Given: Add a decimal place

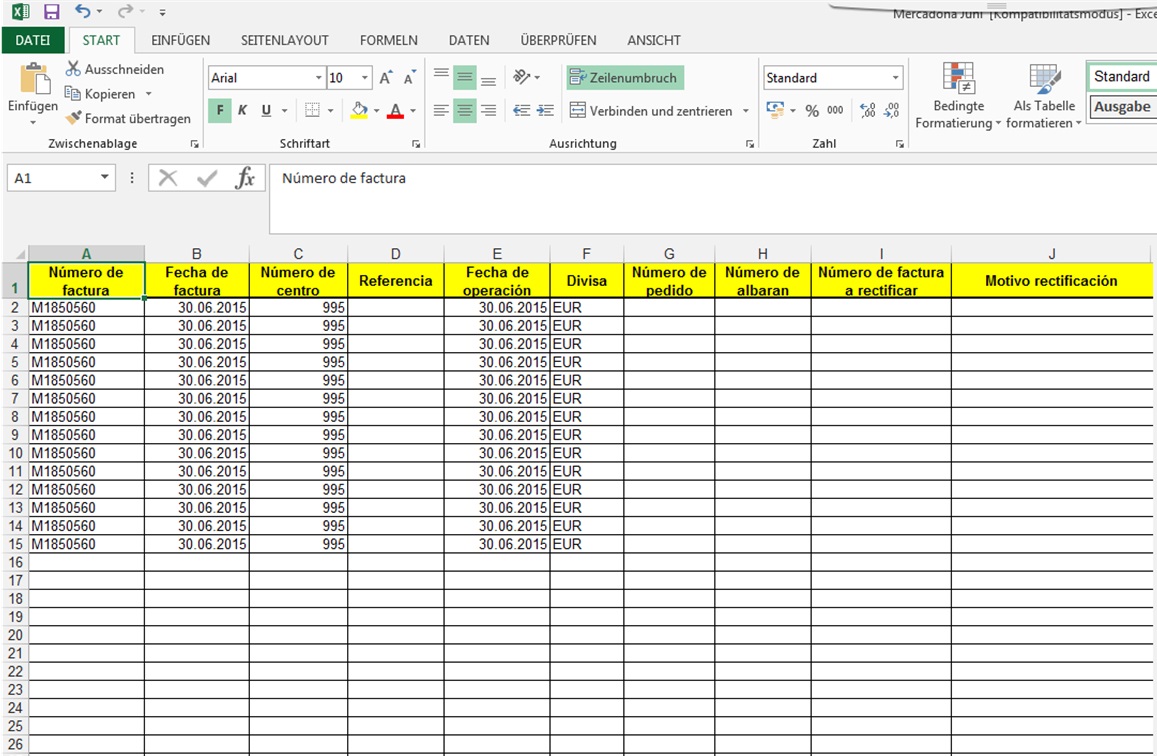Looking at the screenshot, I should coord(868,111).
